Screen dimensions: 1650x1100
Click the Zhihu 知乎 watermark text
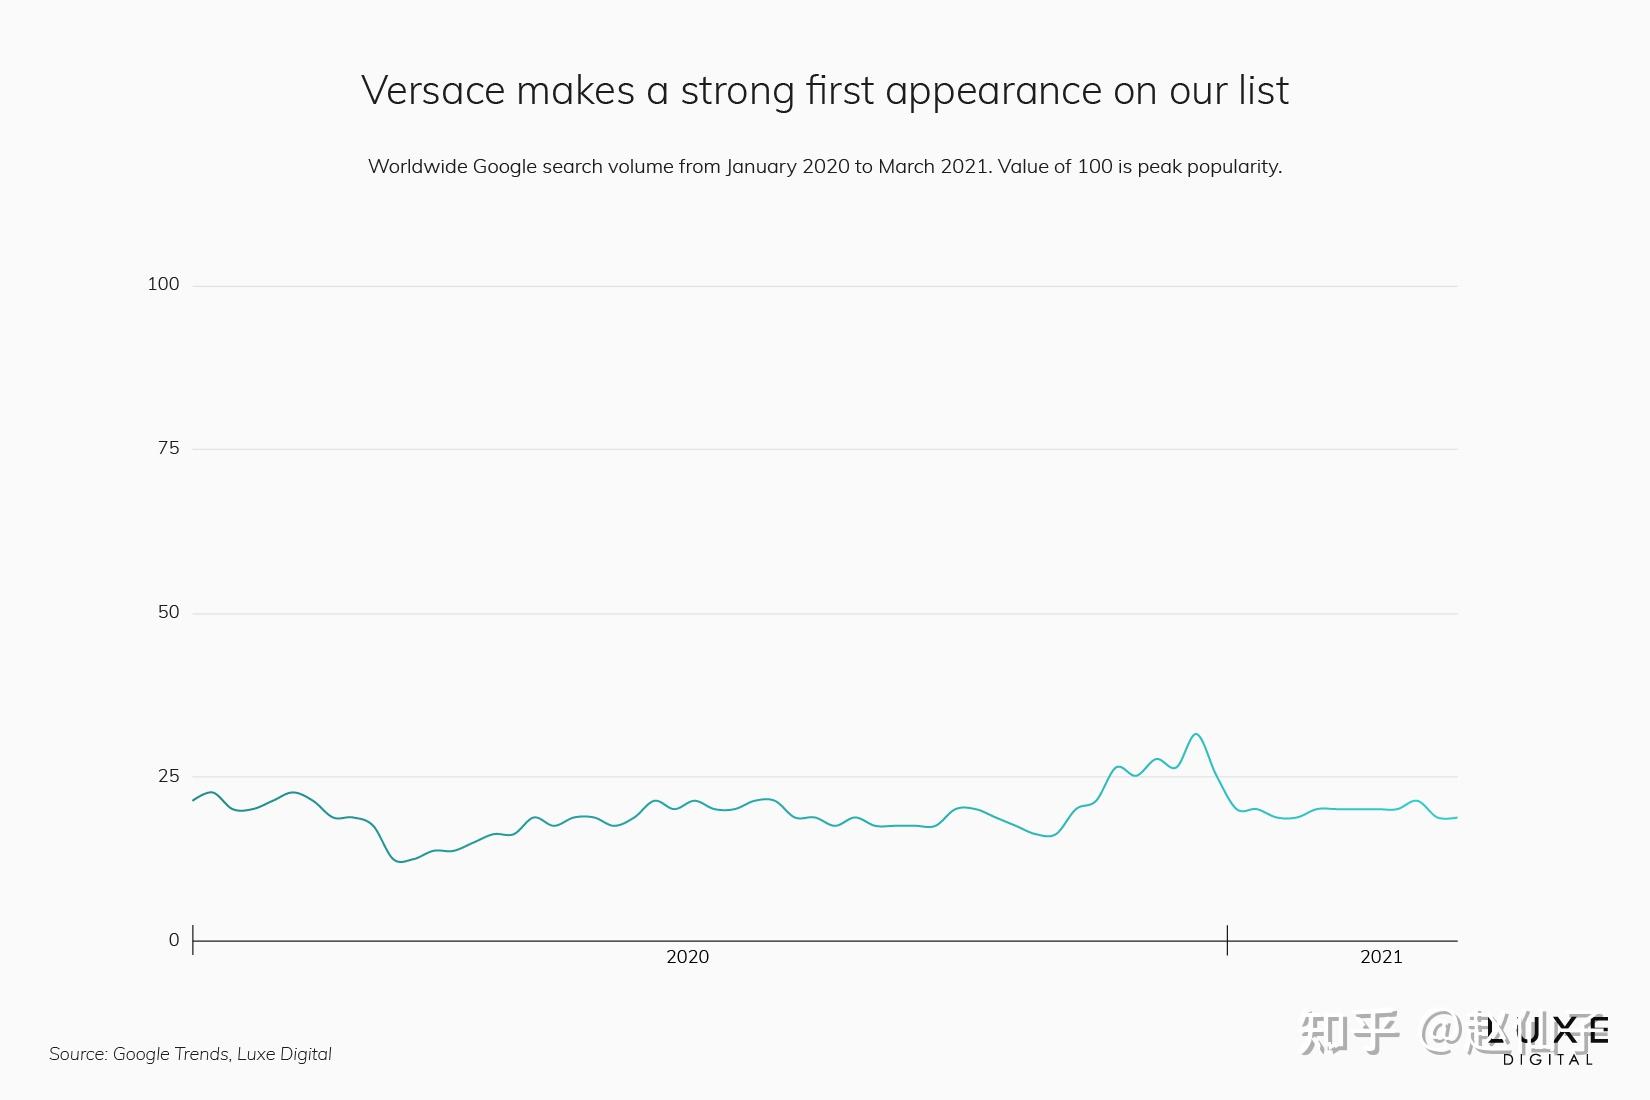point(1350,1033)
